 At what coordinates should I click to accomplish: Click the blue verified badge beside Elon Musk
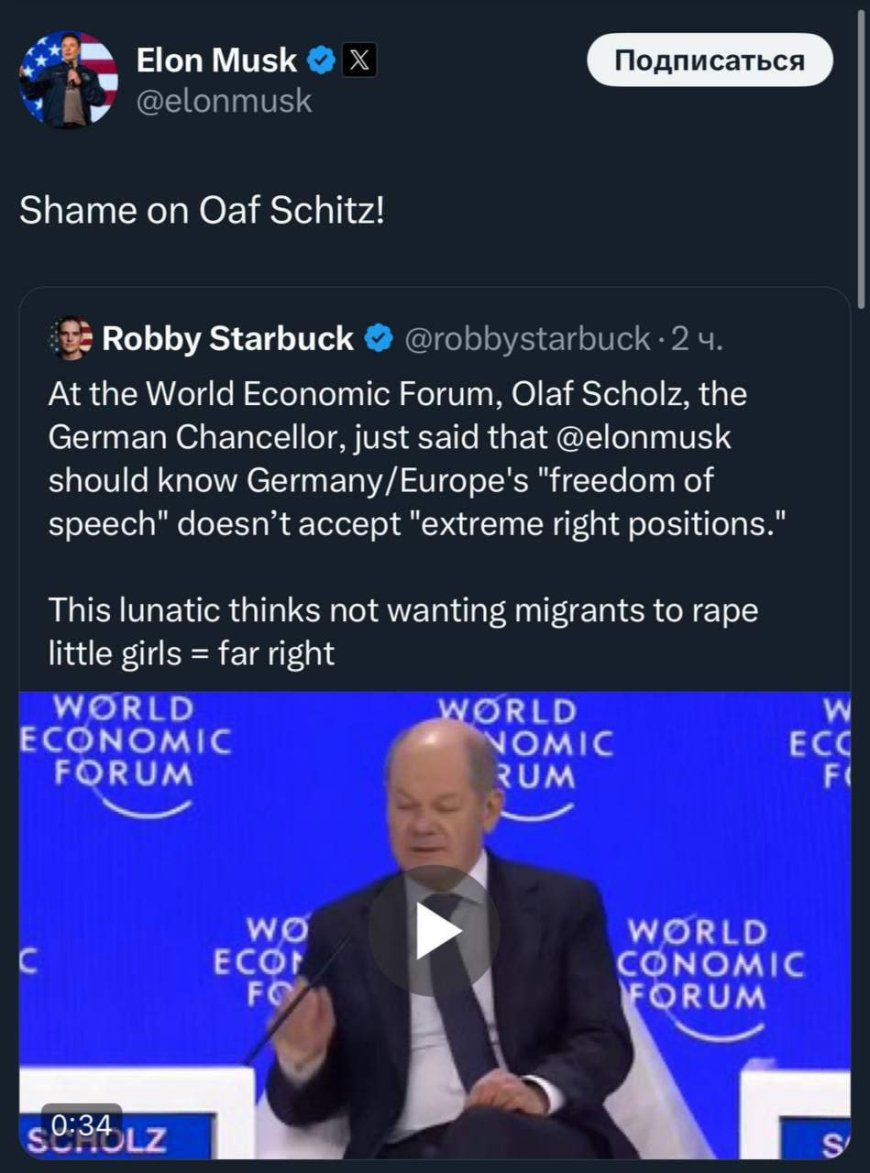pyautogui.click(x=320, y=62)
